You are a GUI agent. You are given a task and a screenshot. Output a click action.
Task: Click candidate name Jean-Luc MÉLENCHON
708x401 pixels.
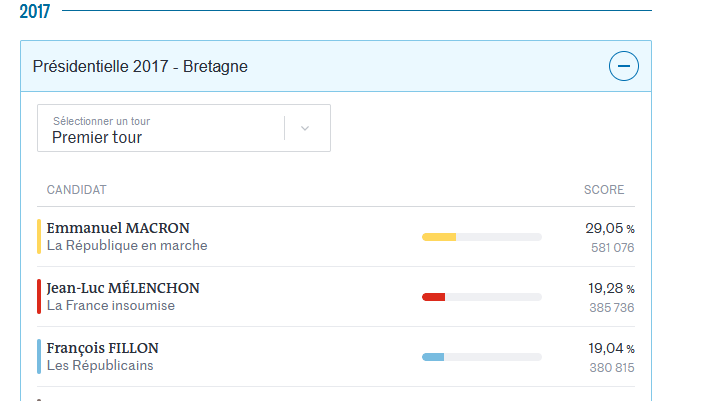[x=123, y=288]
